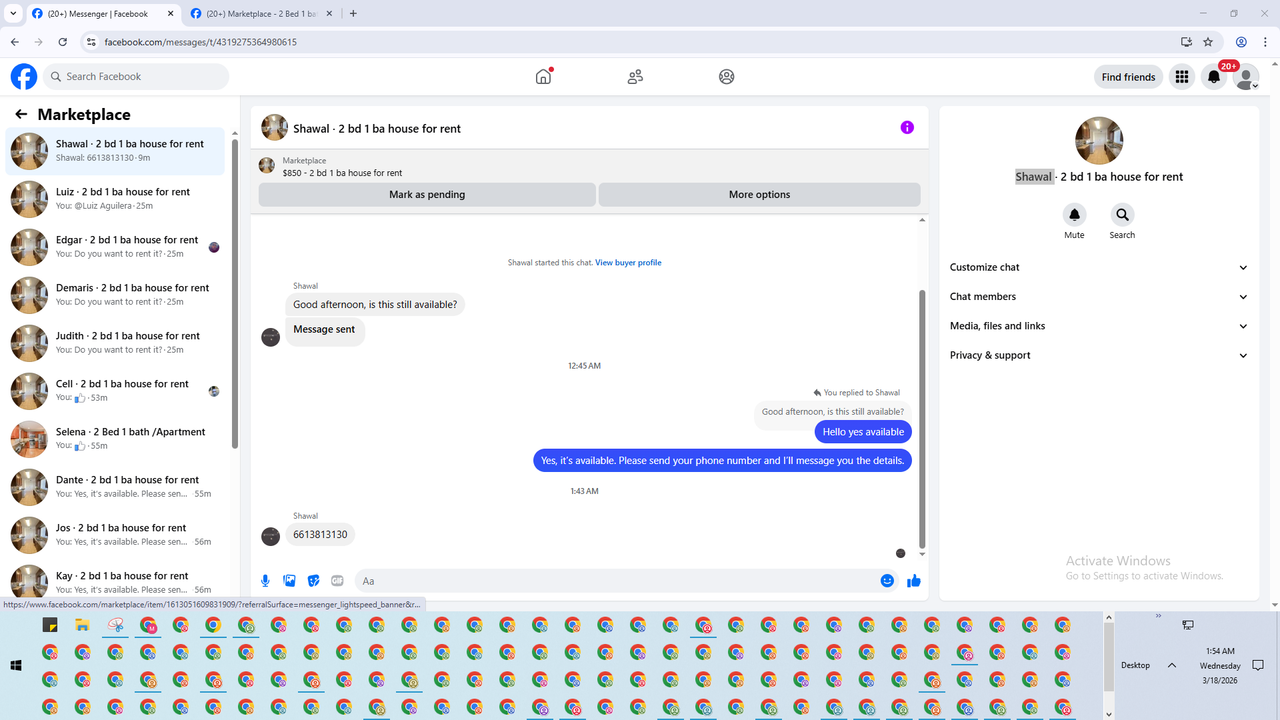Open the notifications bell with 20+ badge
This screenshot has width=1280, height=720.
[1214, 77]
